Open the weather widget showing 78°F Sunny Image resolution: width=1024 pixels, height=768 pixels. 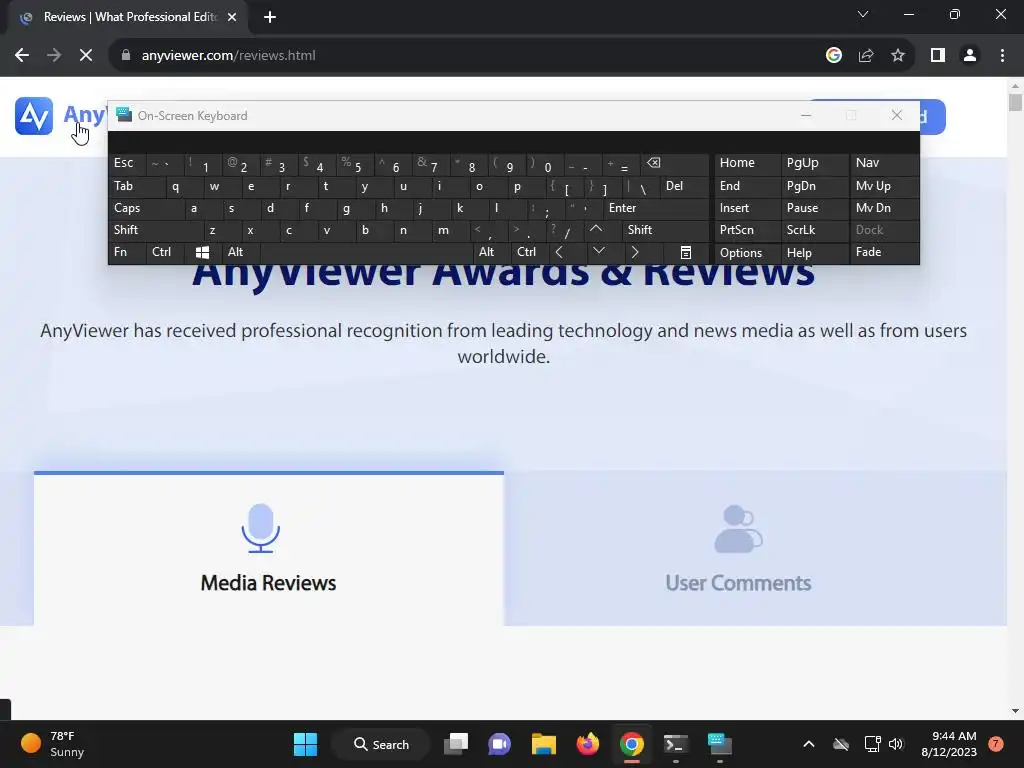click(x=54, y=744)
